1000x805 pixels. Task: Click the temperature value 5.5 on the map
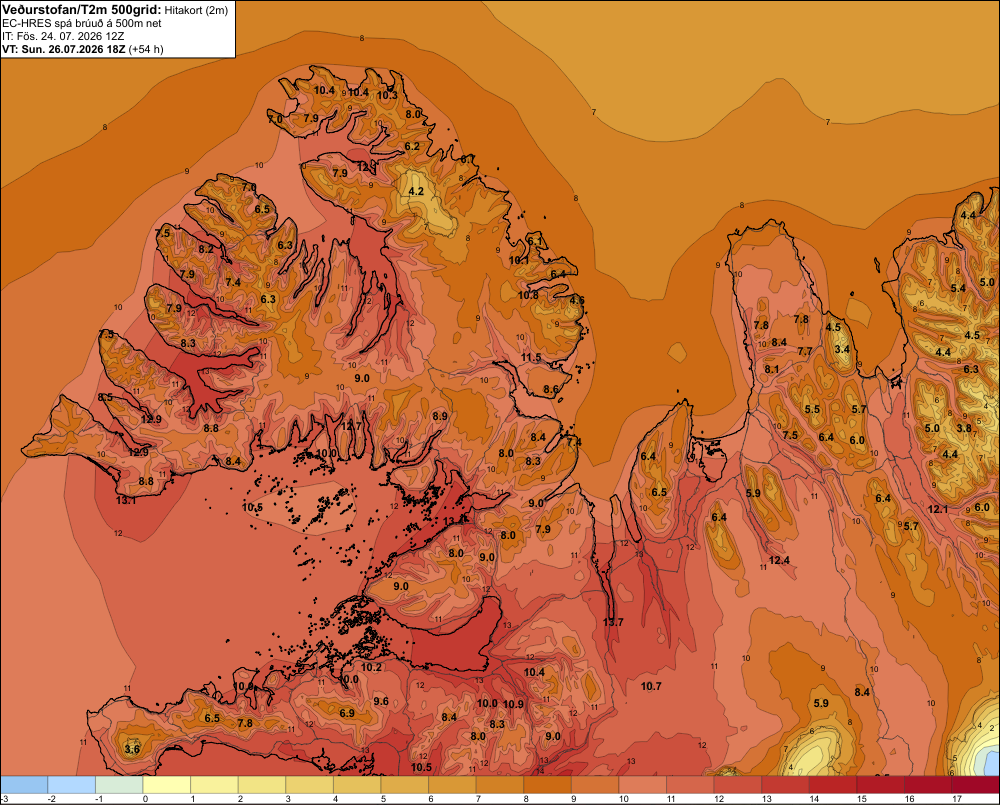pos(812,409)
